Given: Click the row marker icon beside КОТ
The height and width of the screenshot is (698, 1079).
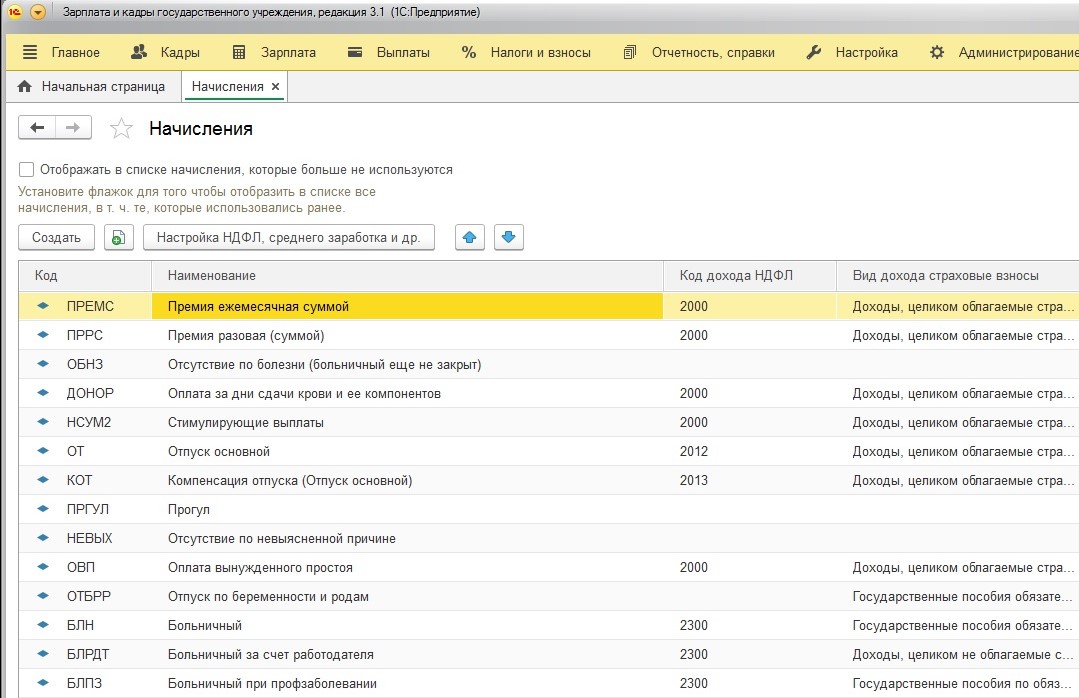Looking at the screenshot, I should coord(43,479).
